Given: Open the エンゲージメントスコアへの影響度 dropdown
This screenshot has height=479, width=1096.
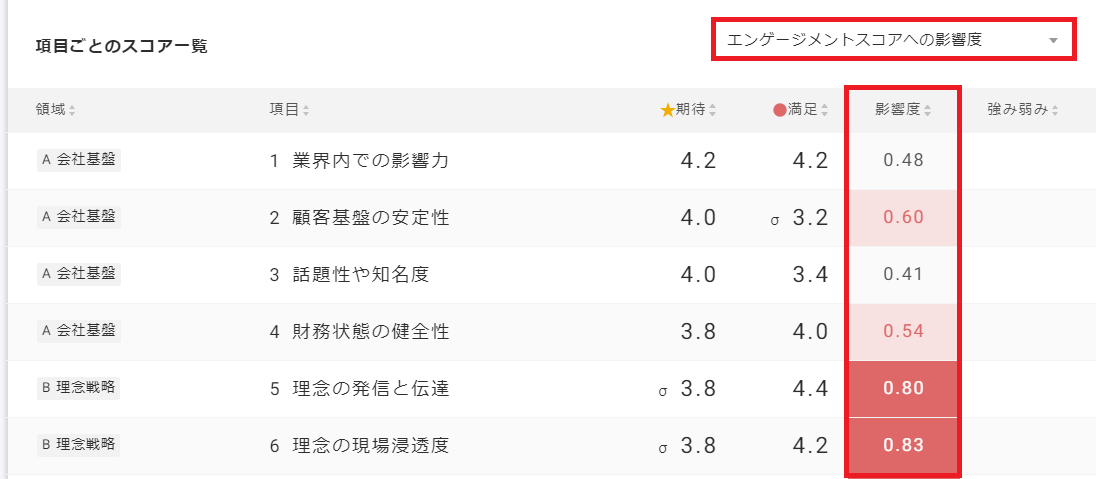Looking at the screenshot, I should (880, 40).
